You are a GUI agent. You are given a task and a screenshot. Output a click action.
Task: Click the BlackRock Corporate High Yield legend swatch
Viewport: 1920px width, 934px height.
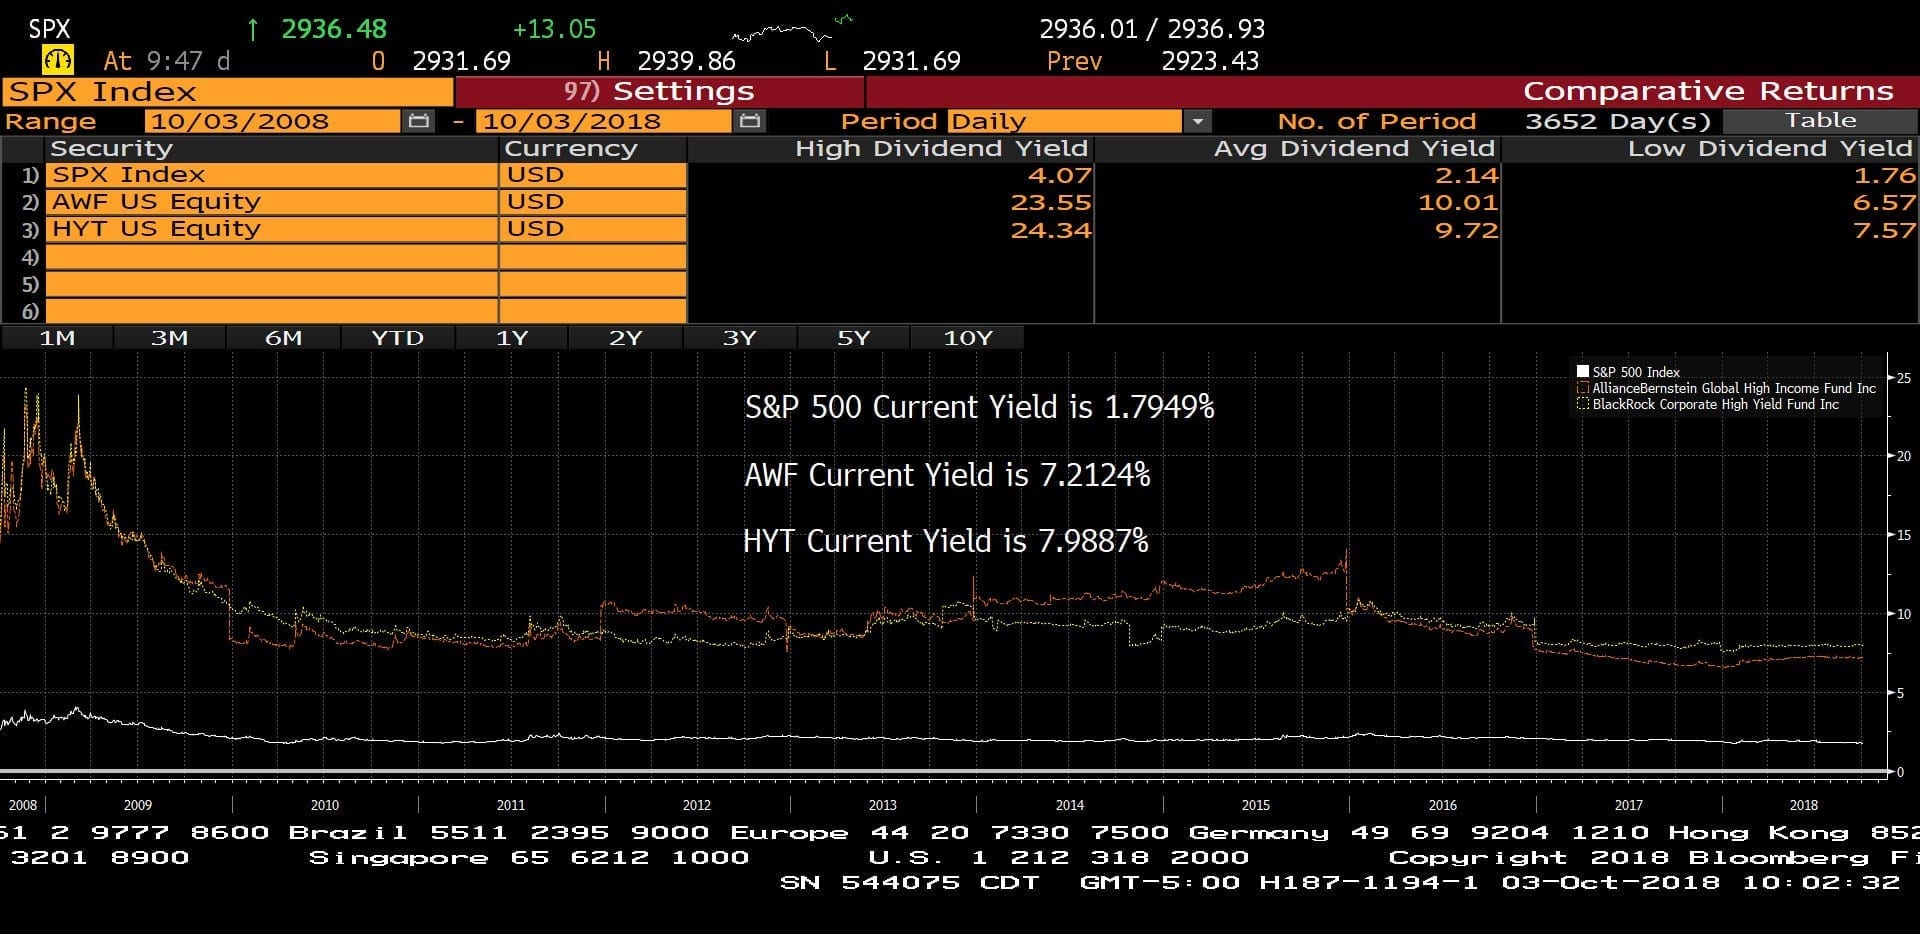click(x=1583, y=404)
